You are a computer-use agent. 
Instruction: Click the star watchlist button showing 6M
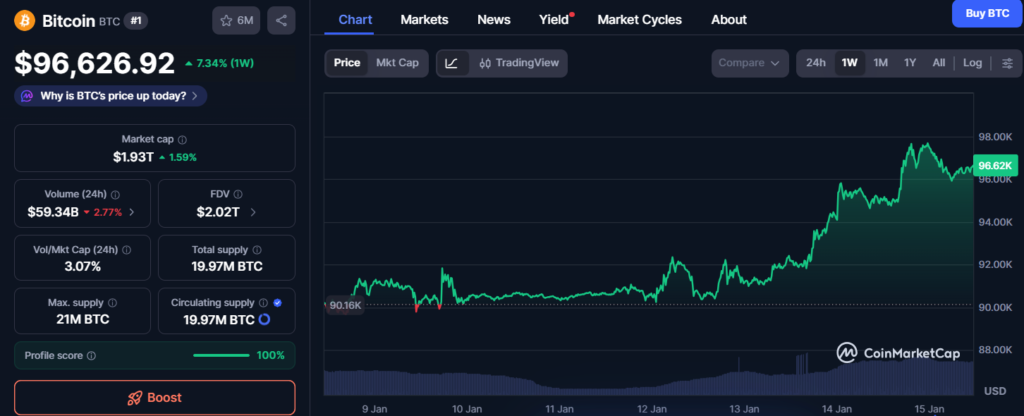pyautogui.click(x=236, y=20)
